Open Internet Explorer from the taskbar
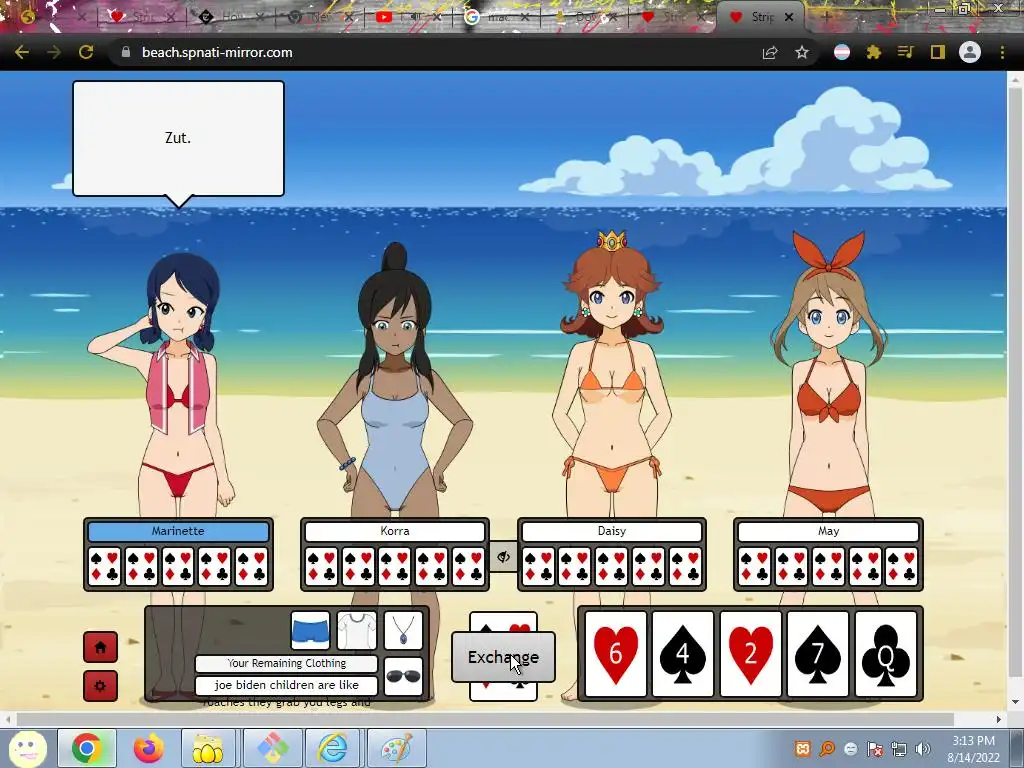Screen dimensions: 1024x768 point(333,748)
